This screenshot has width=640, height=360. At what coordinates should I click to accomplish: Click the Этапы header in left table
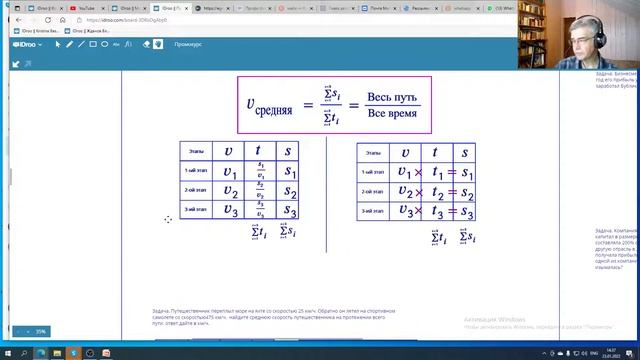(196, 151)
